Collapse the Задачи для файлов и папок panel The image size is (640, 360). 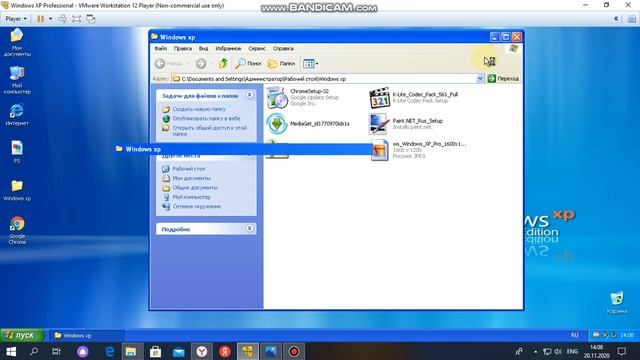click(x=249, y=95)
